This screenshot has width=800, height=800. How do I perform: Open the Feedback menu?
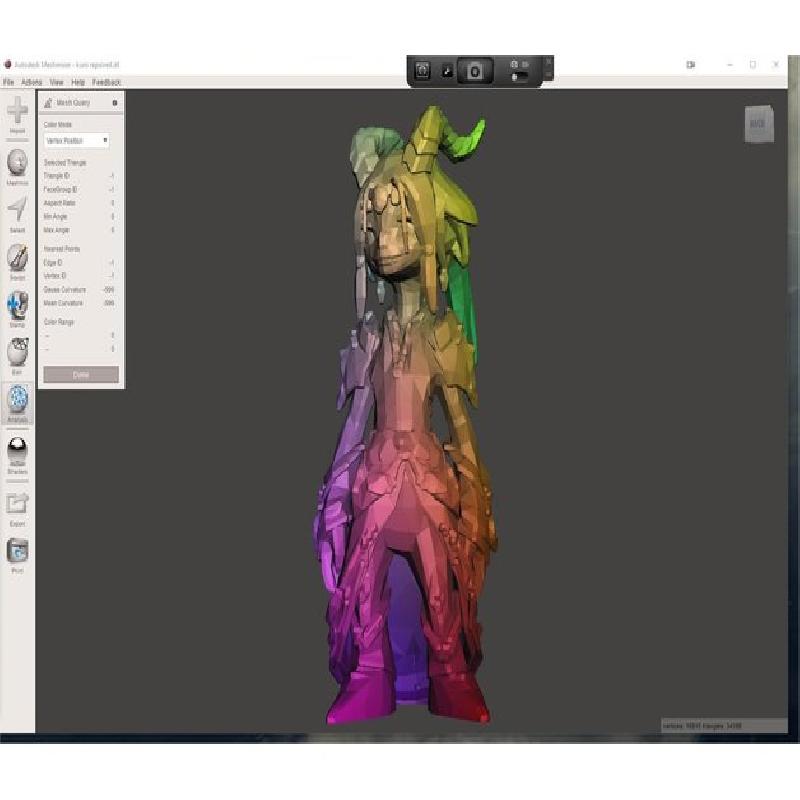pos(106,82)
